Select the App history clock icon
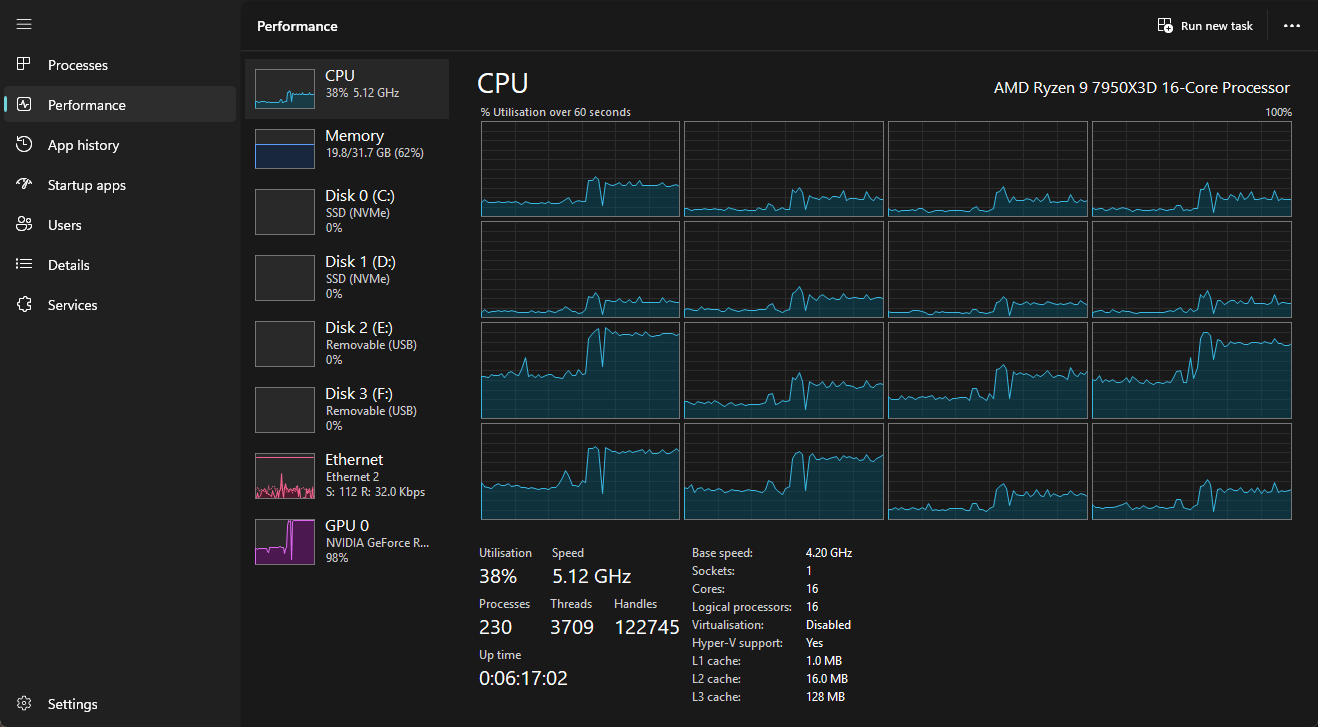The height and width of the screenshot is (727, 1318). coord(25,145)
